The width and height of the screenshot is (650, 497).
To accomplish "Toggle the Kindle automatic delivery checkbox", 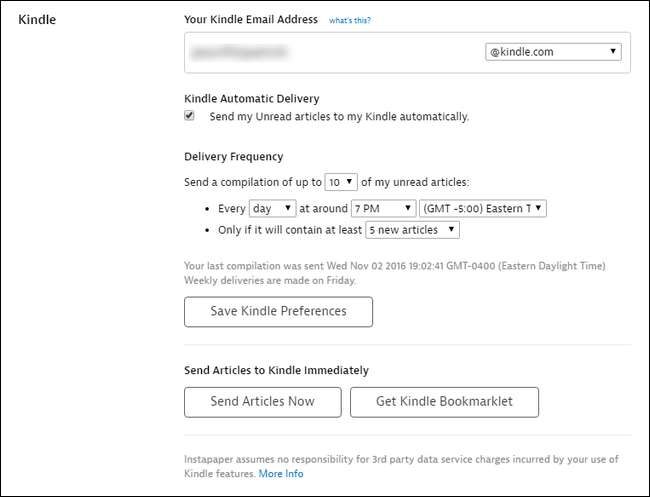I will pyautogui.click(x=190, y=116).
